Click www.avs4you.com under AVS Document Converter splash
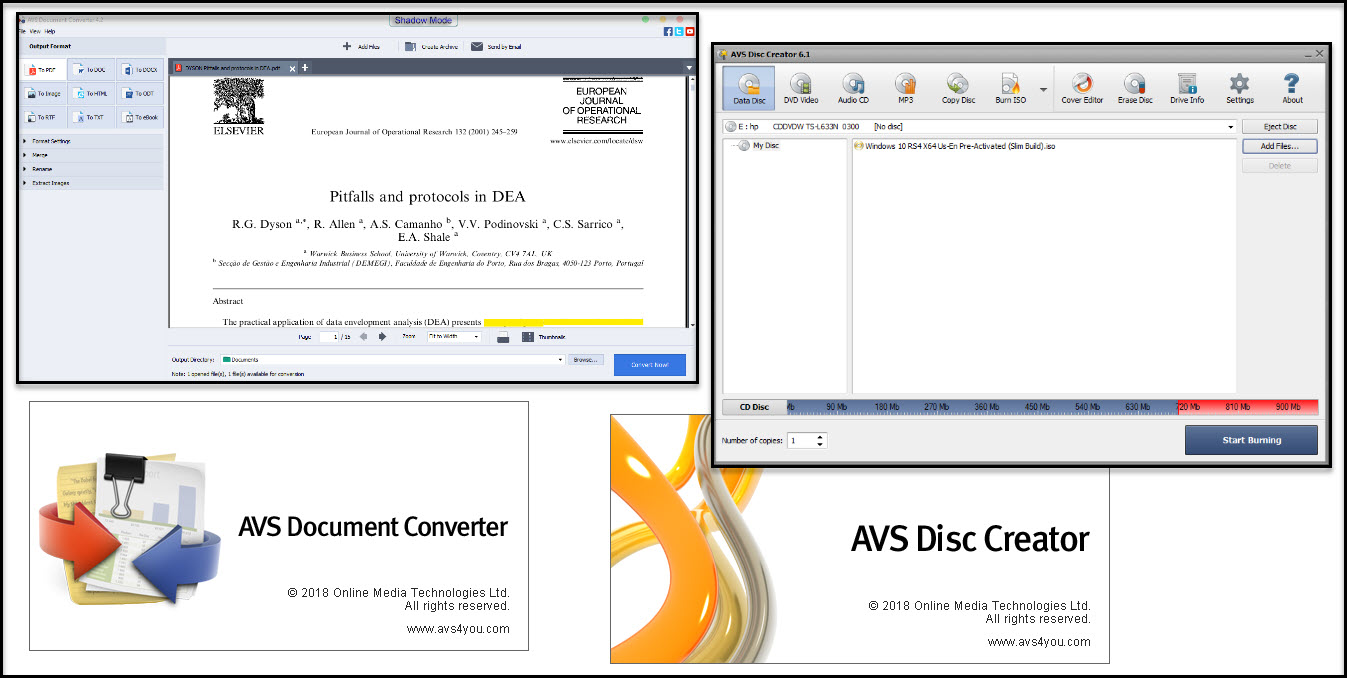The height and width of the screenshot is (678, 1347). tap(458, 629)
